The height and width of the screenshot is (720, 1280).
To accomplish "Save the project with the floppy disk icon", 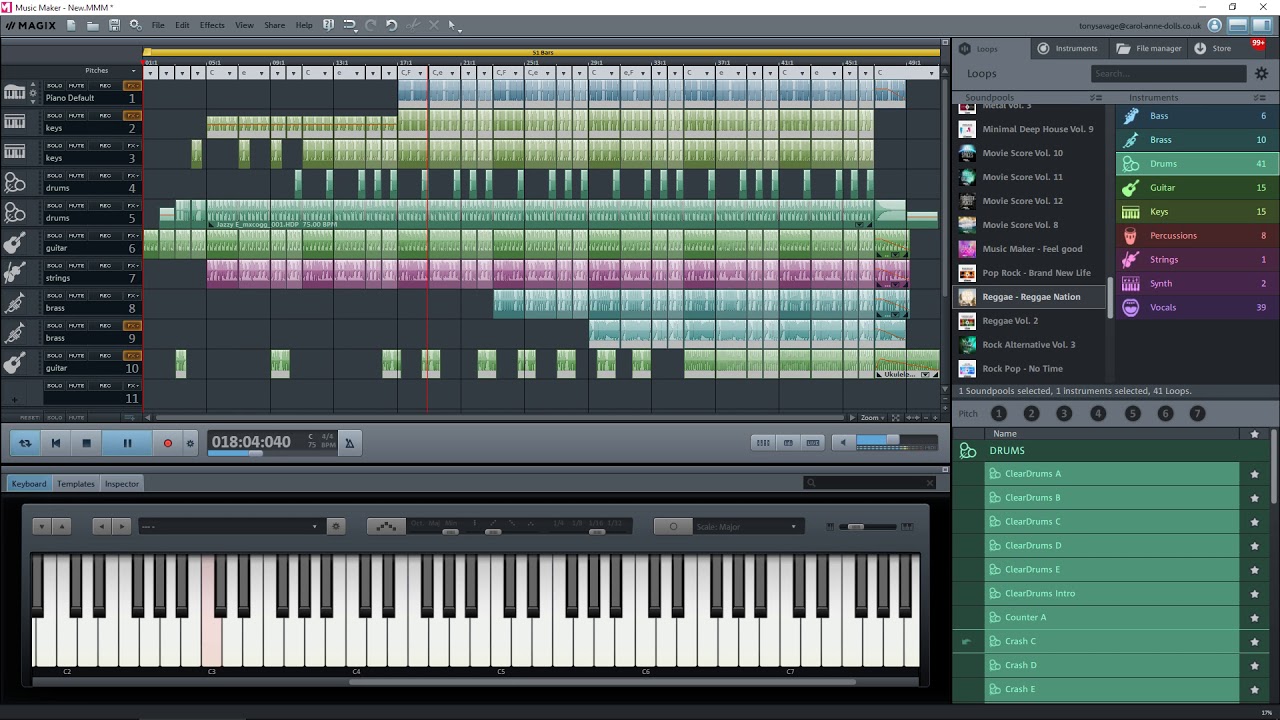I will 114,25.
